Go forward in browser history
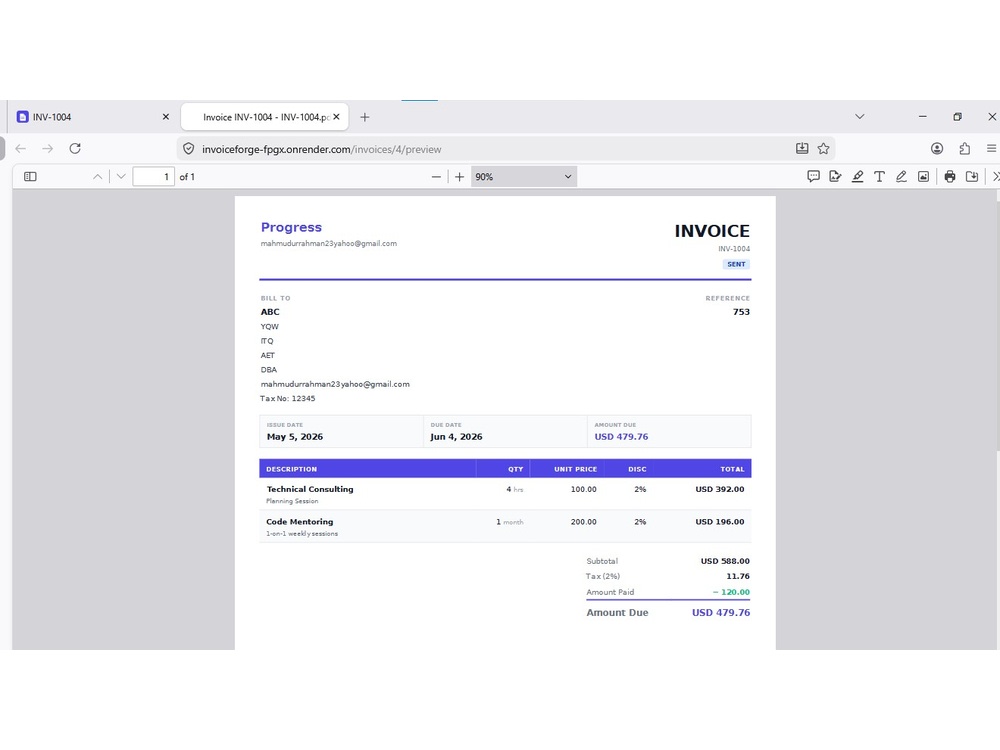The height and width of the screenshot is (750, 1000). pos(48,149)
